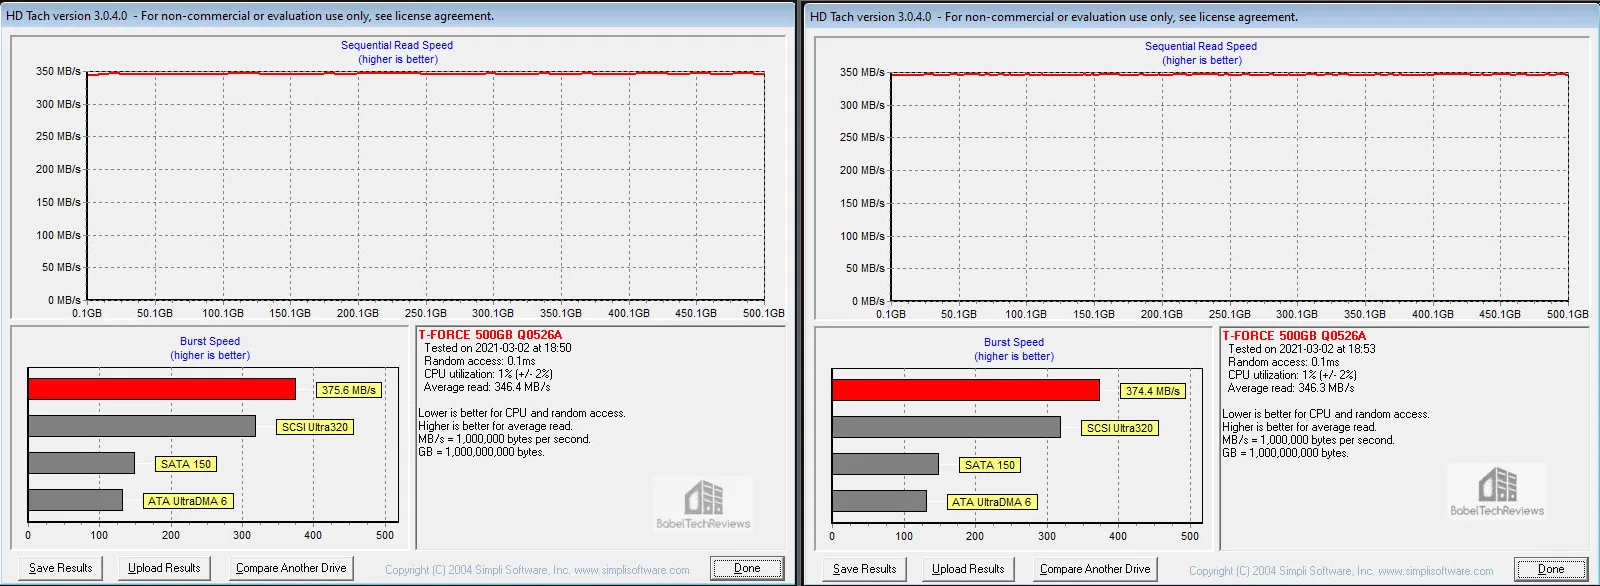Screen dimensions: 1600x586
Task: Select the 375.6 MB/s burst speed label
Action: coord(349,390)
